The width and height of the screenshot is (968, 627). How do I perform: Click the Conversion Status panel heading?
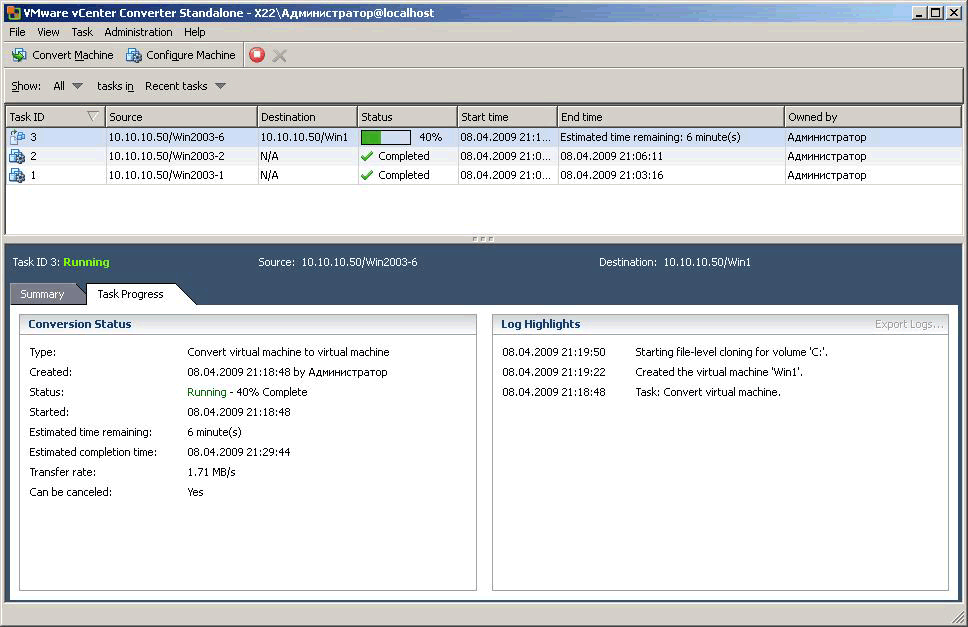coord(80,324)
